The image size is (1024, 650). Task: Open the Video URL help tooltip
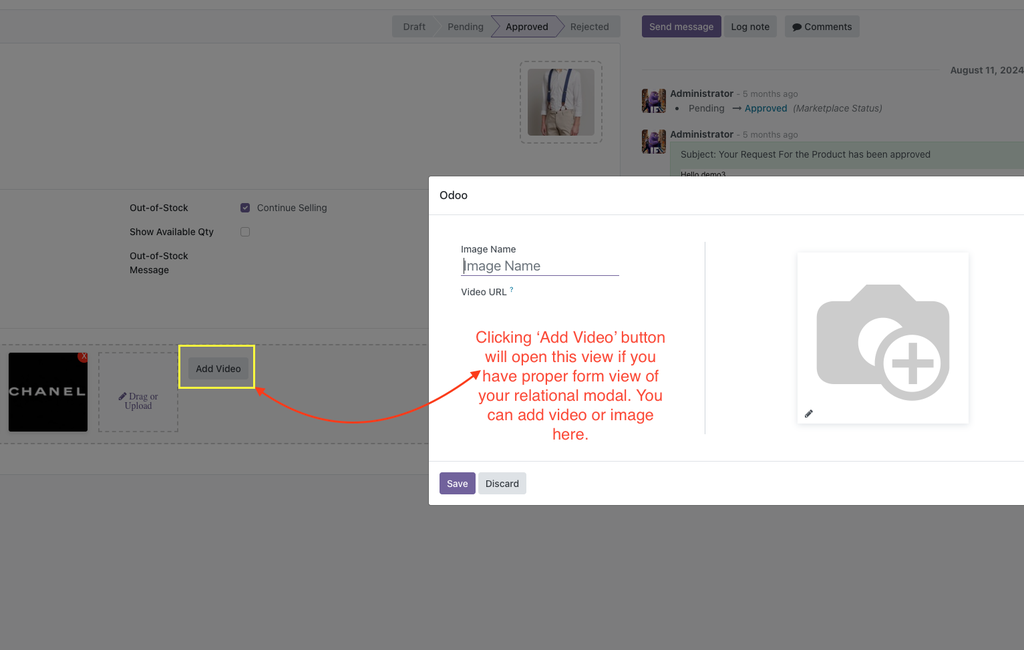pyautogui.click(x=511, y=289)
